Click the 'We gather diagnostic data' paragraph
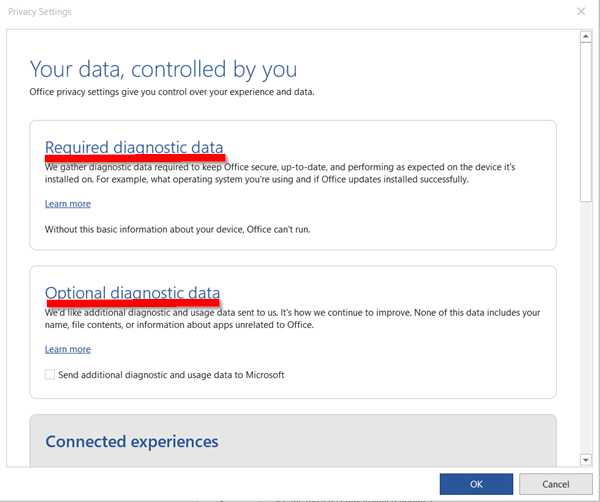The width and height of the screenshot is (600, 502). [x=280, y=173]
